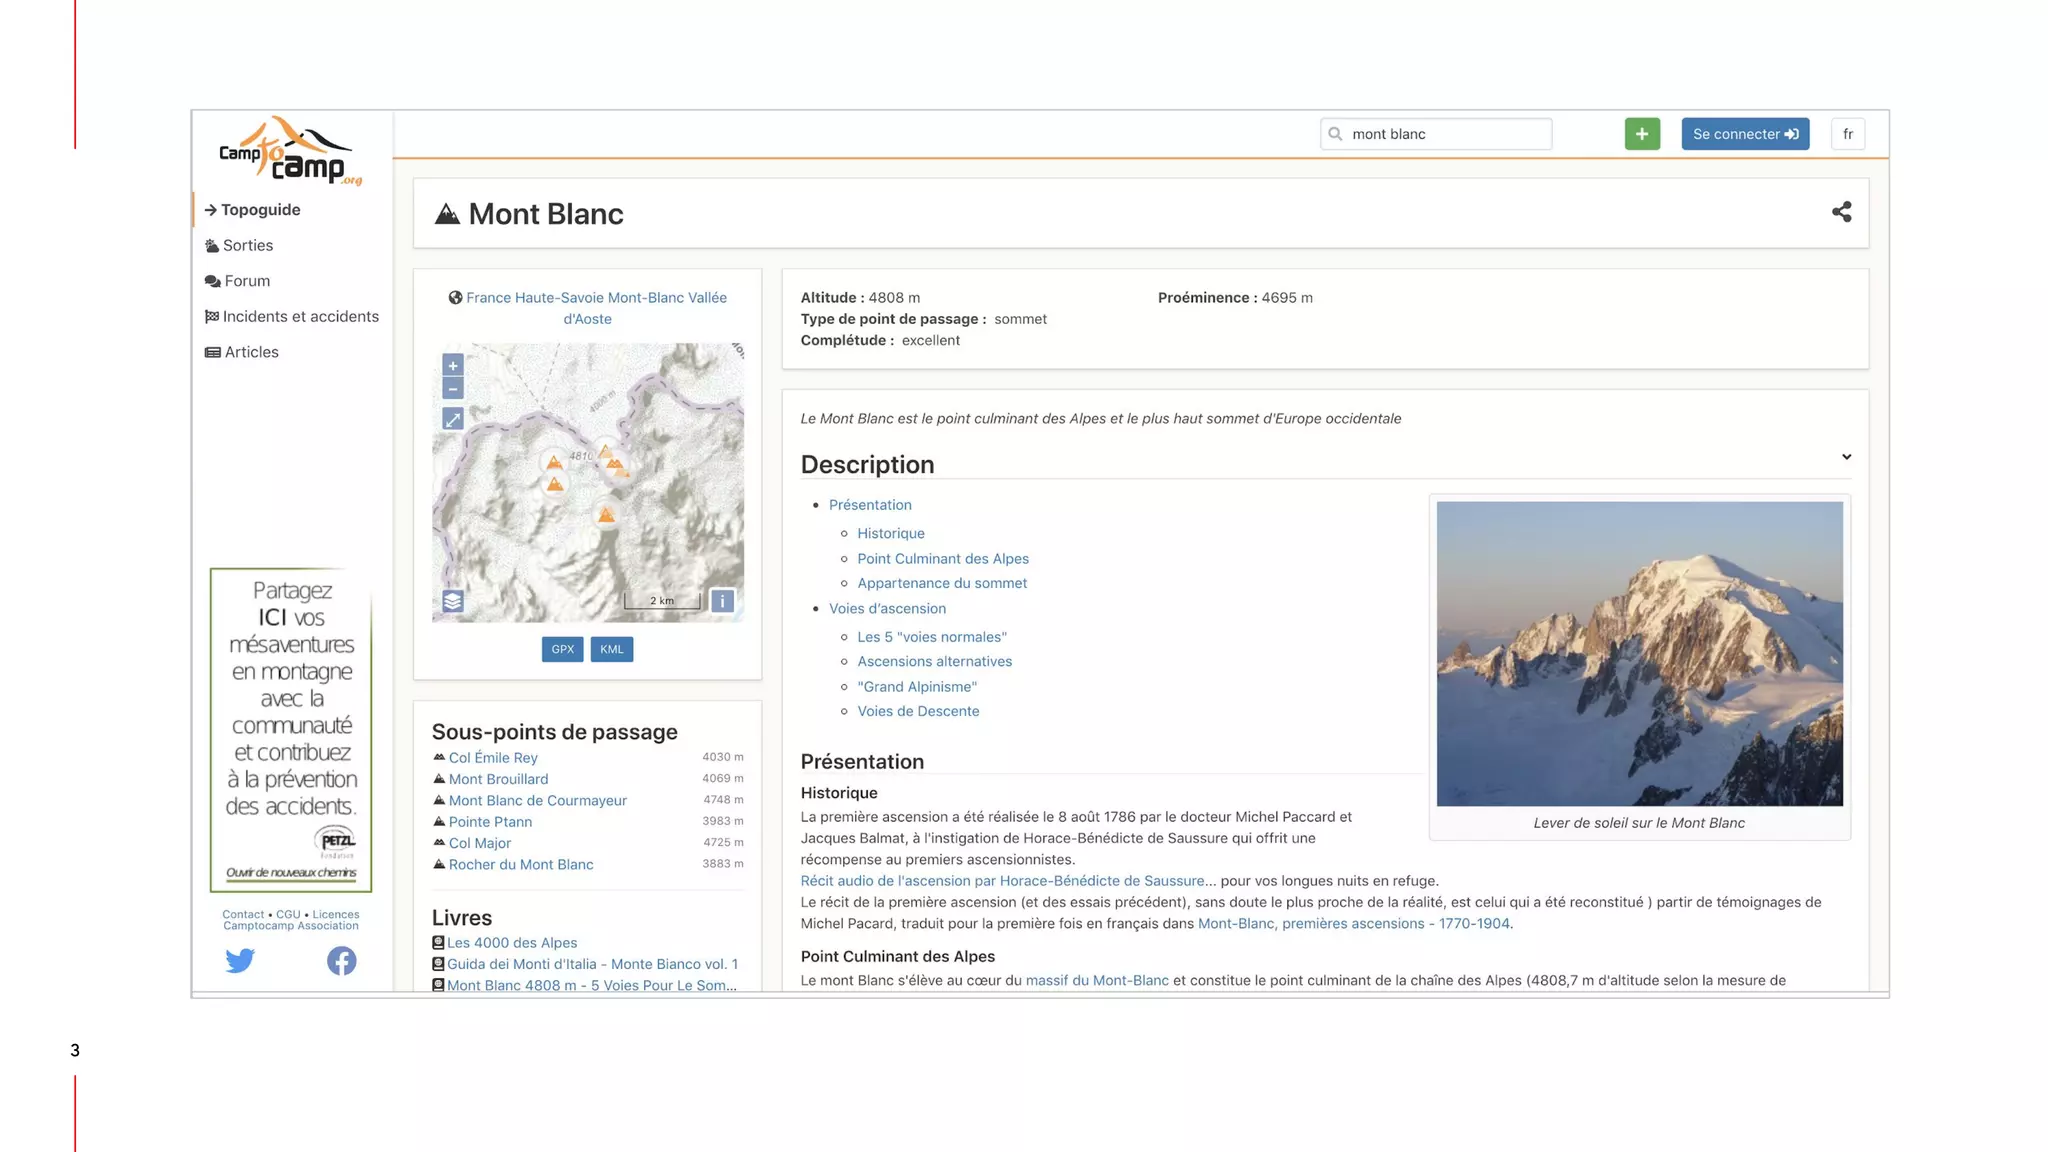Click the share icon beside Mont Blanc title
2048x1152 pixels.
click(1841, 212)
